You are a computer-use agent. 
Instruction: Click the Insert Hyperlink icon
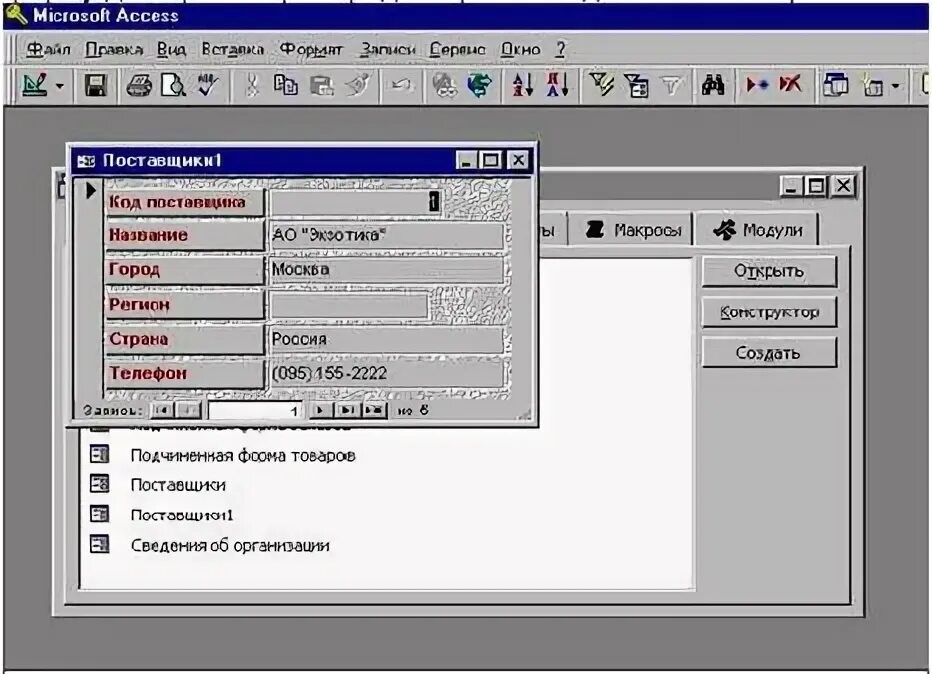444,86
